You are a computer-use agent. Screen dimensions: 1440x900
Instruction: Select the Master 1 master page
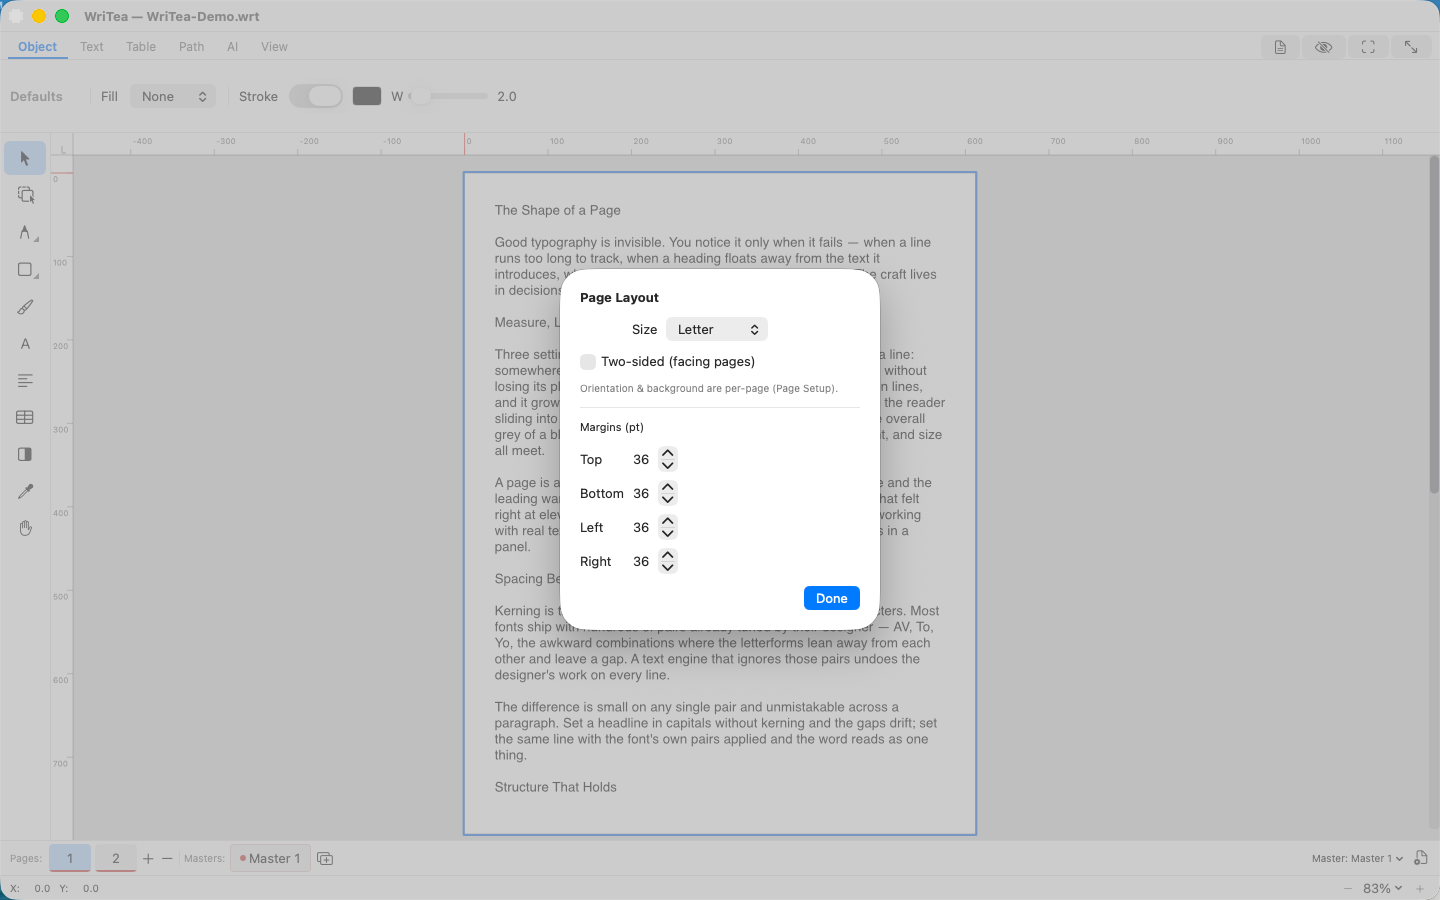270,858
